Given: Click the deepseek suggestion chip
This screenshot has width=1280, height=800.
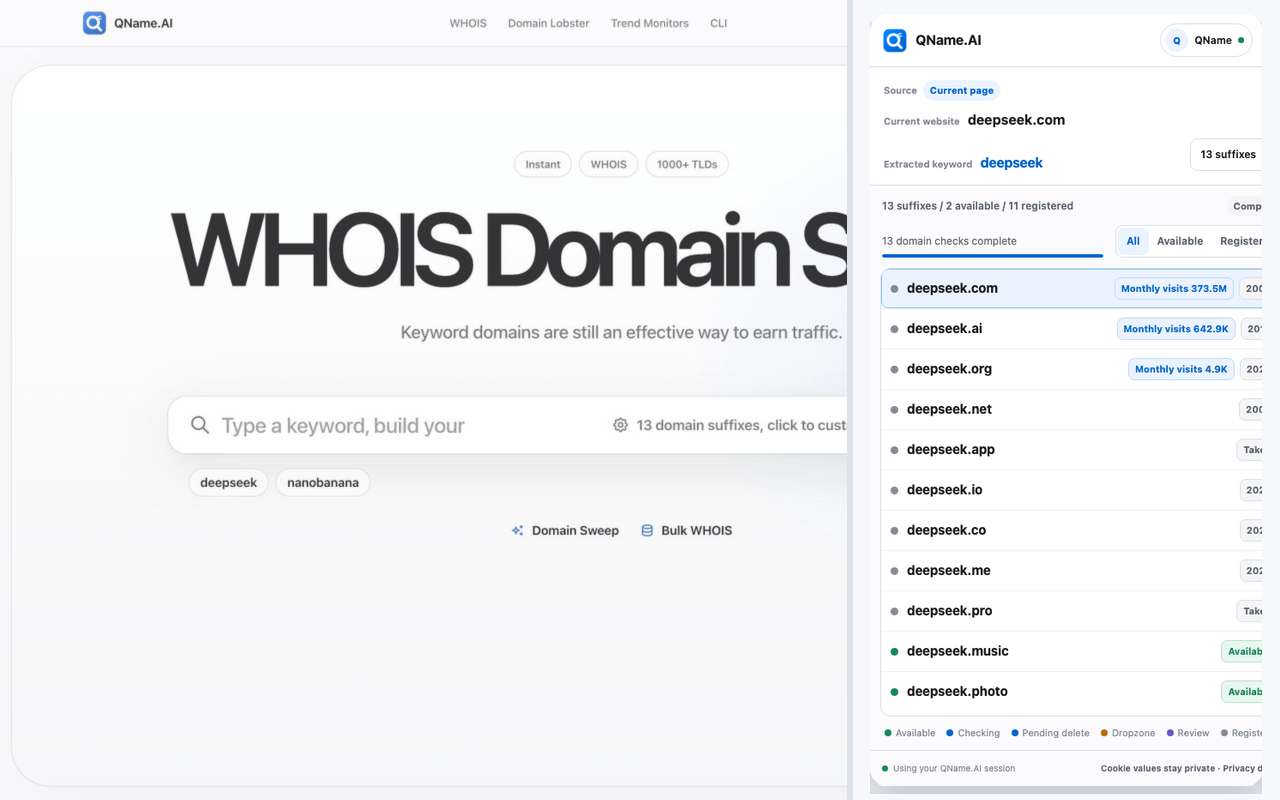Looking at the screenshot, I should pyautogui.click(x=228, y=483).
